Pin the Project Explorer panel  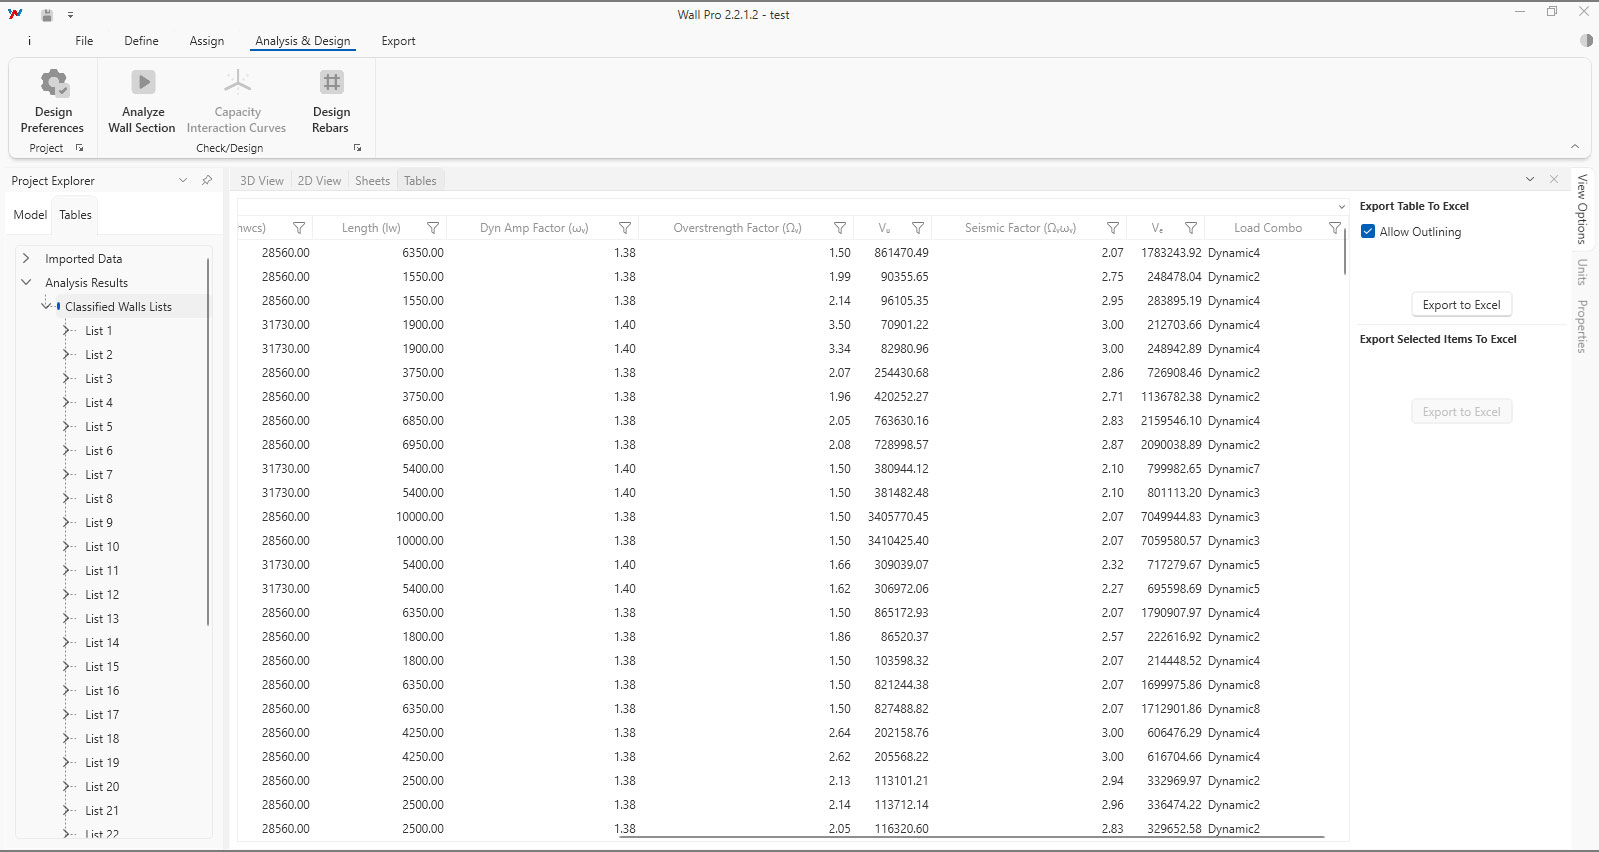coord(207,181)
